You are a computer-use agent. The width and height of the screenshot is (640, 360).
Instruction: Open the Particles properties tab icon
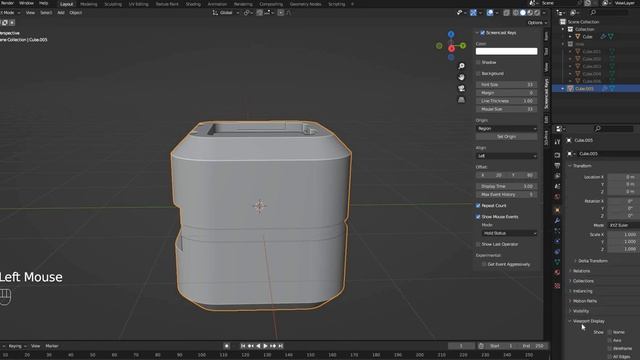(x=557, y=231)
